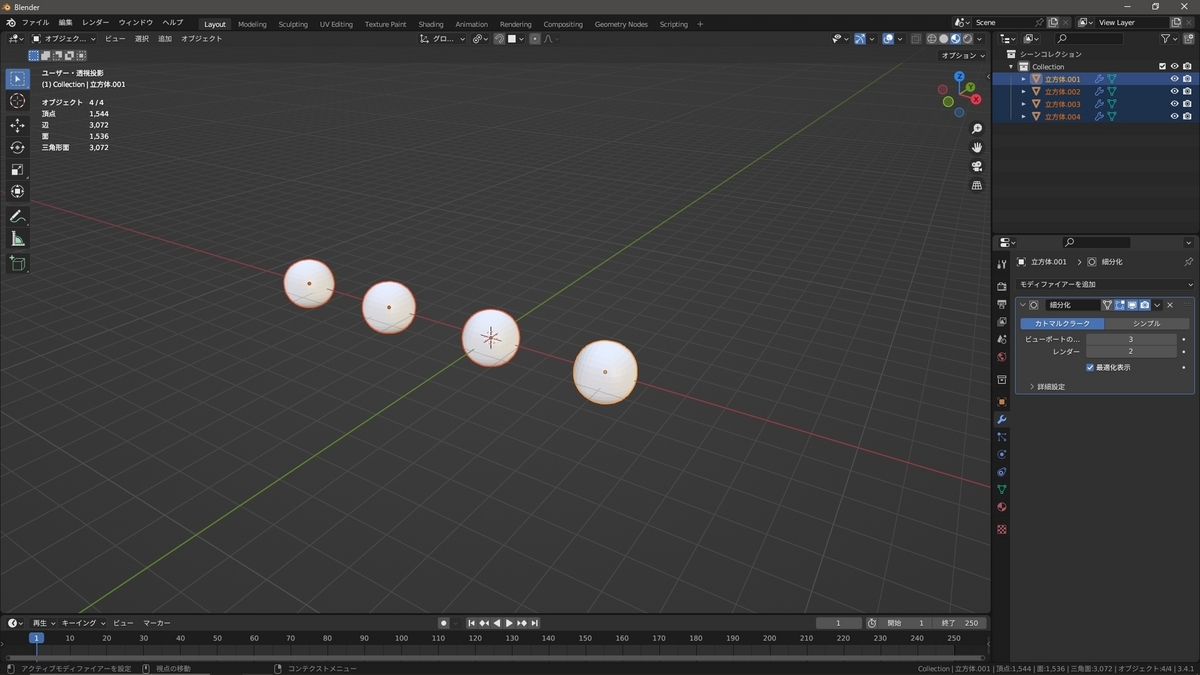Open the Output properties tab
The width and height of the screenshot is (1200, 675).
(1001, 304)
